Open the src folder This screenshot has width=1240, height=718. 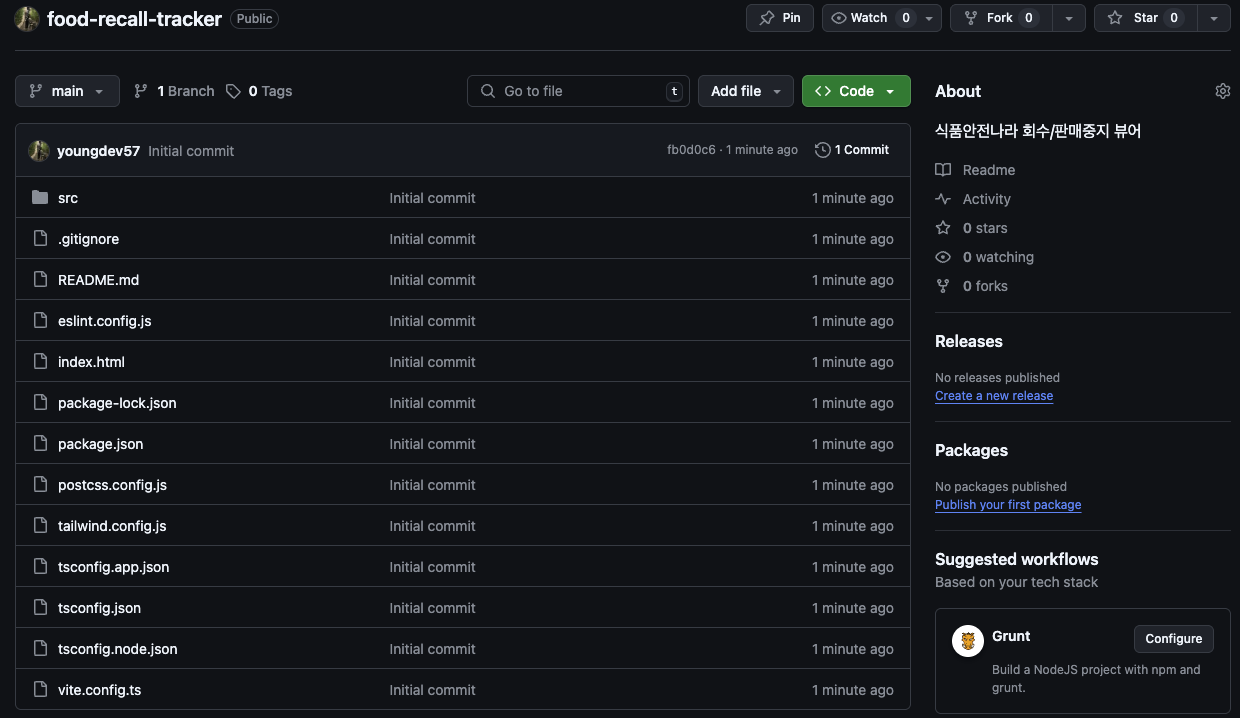[68, 198]
